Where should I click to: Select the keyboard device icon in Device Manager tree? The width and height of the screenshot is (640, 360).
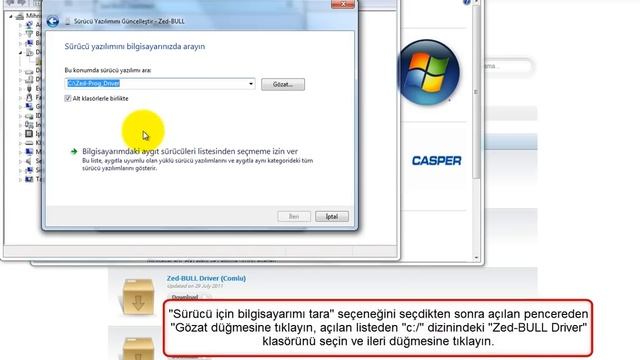(29, 143)
